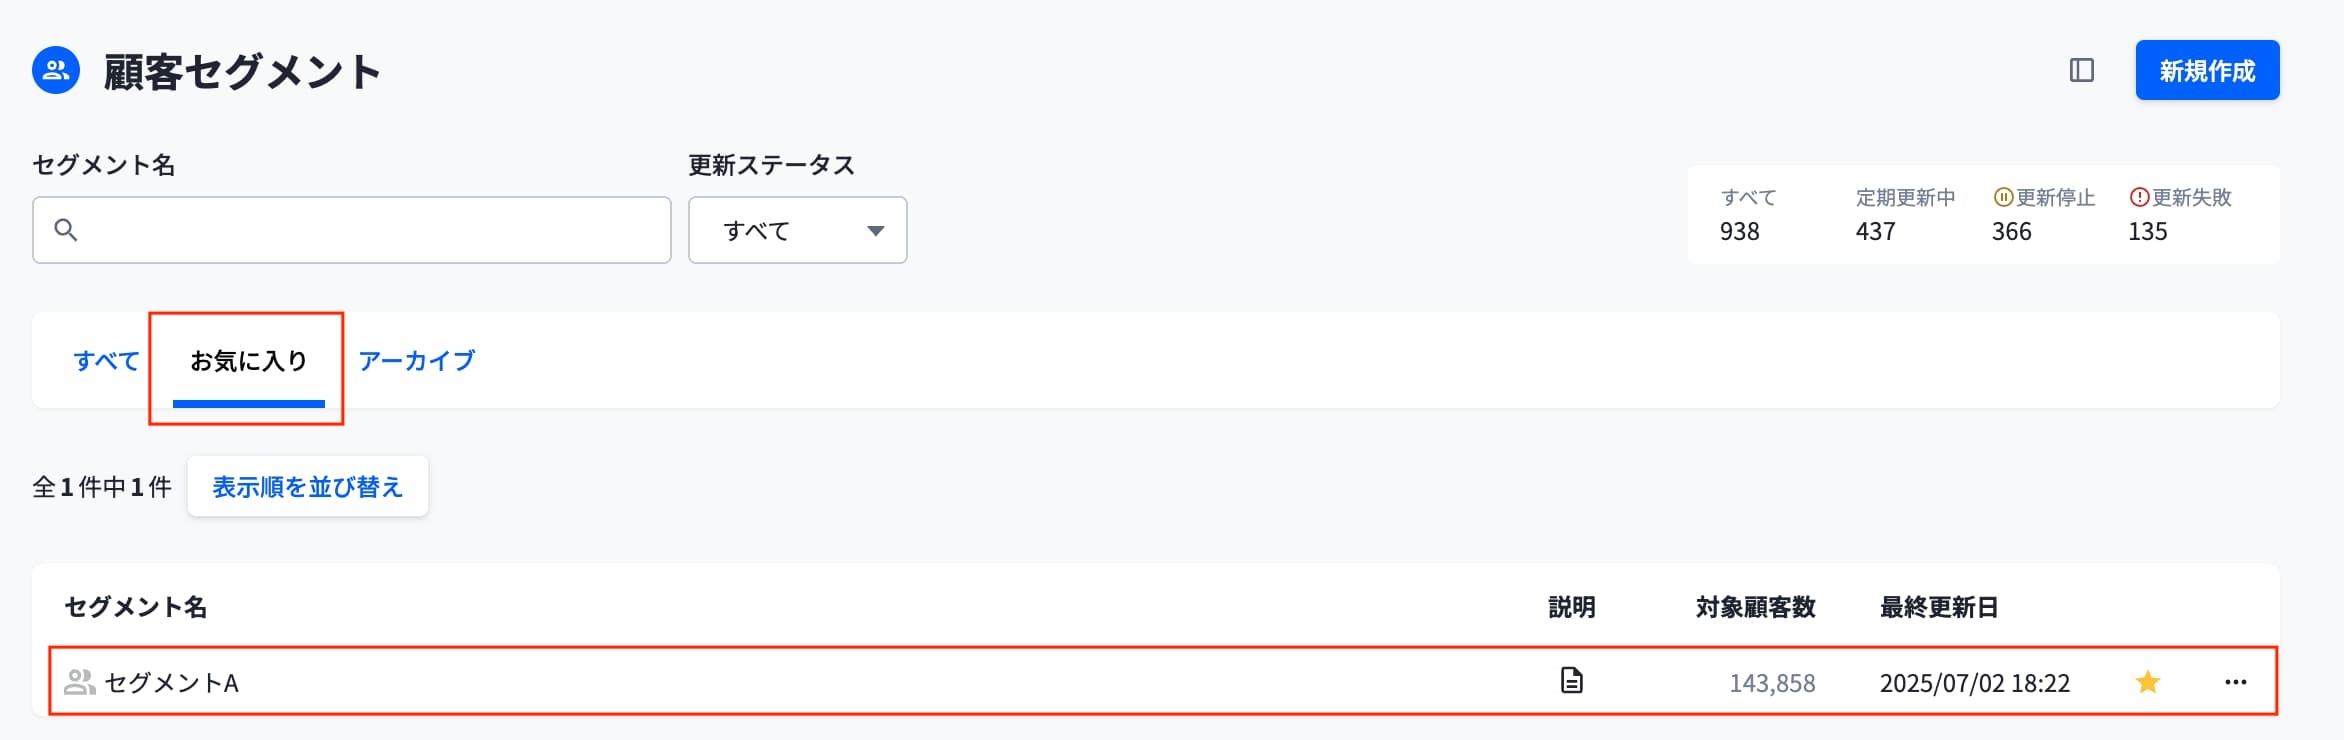Open the three-dot more menu for セグメントA

point(2235,682)
